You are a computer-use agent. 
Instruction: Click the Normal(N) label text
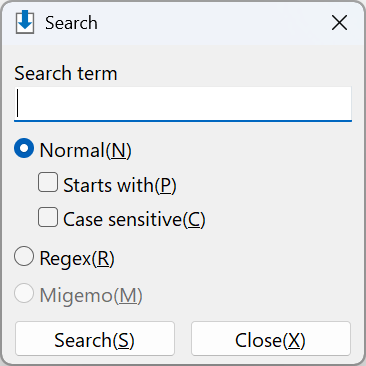coord(86,150)
